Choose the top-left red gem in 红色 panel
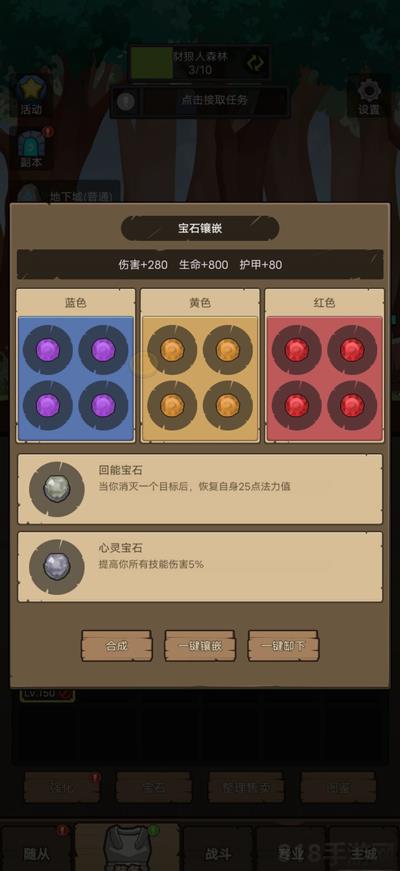This screenshot has height=871, width=400. click(x=297, y=350)
